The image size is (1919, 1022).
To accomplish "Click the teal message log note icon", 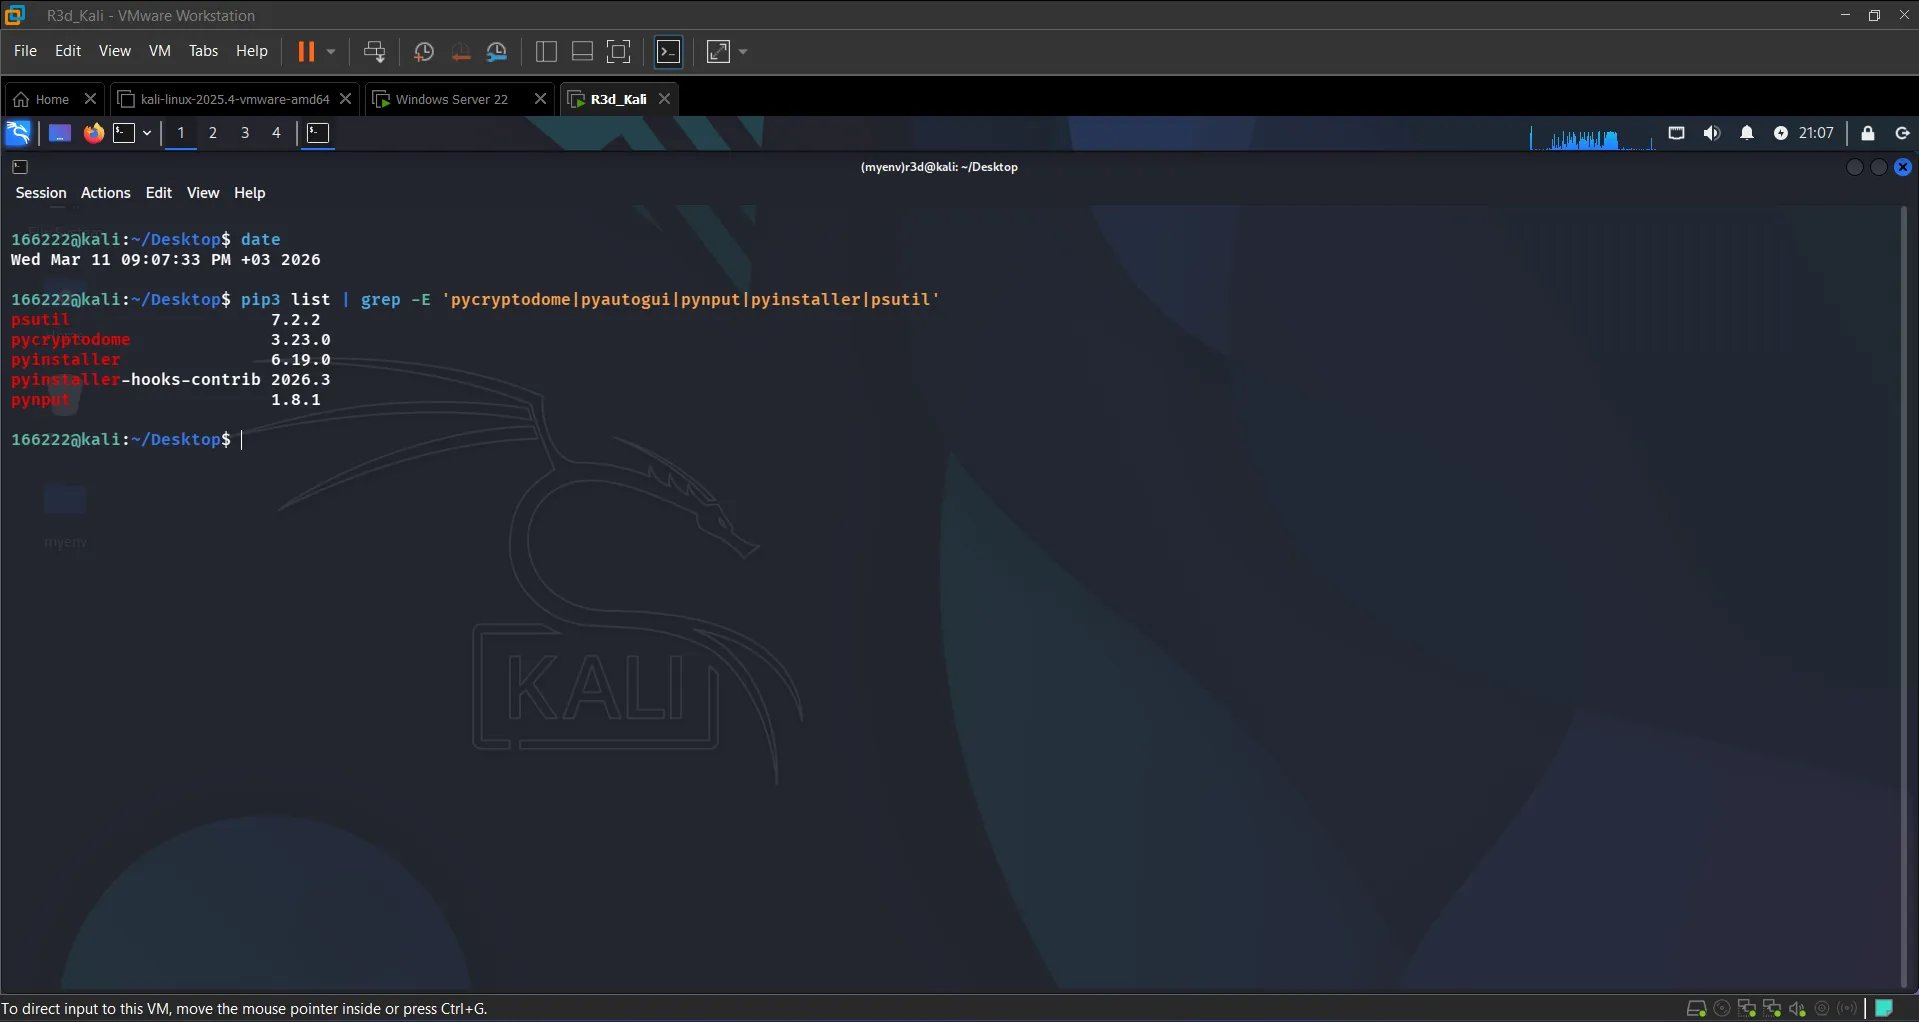I will [x=1884, y=1008].
